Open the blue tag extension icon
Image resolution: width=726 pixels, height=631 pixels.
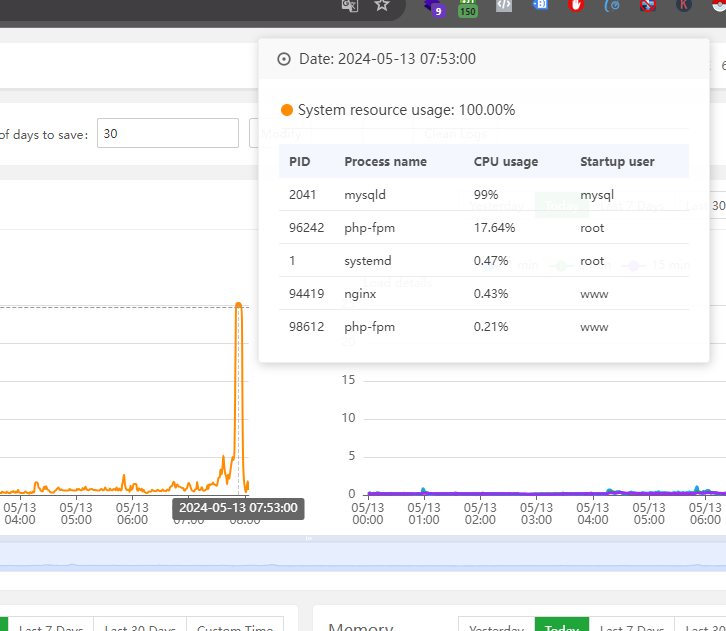pos(540,5)
